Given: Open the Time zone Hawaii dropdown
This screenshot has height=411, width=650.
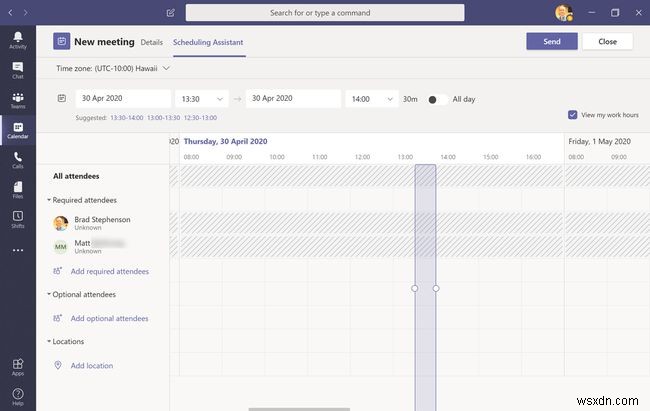Looking at the screenshot, I should (x=113, y=68).
